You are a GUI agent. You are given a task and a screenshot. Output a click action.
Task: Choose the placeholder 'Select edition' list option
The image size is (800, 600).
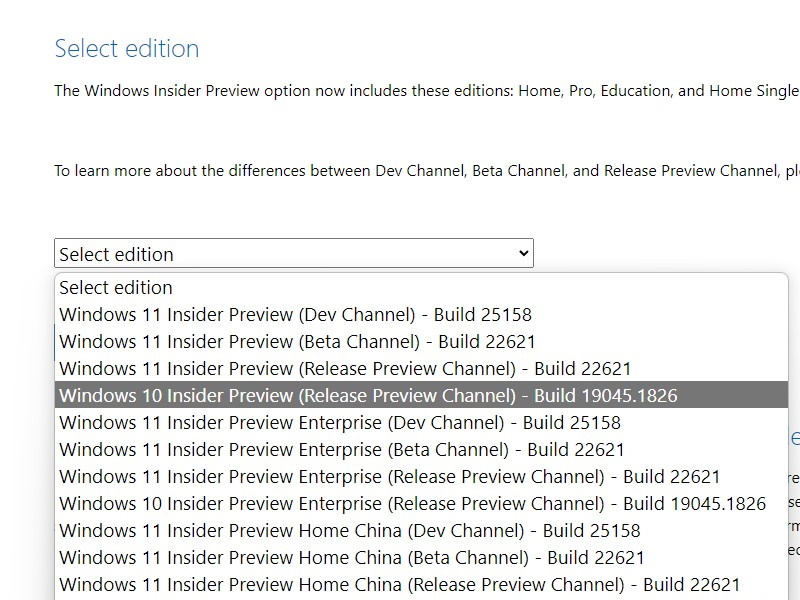tap(116, 287)
